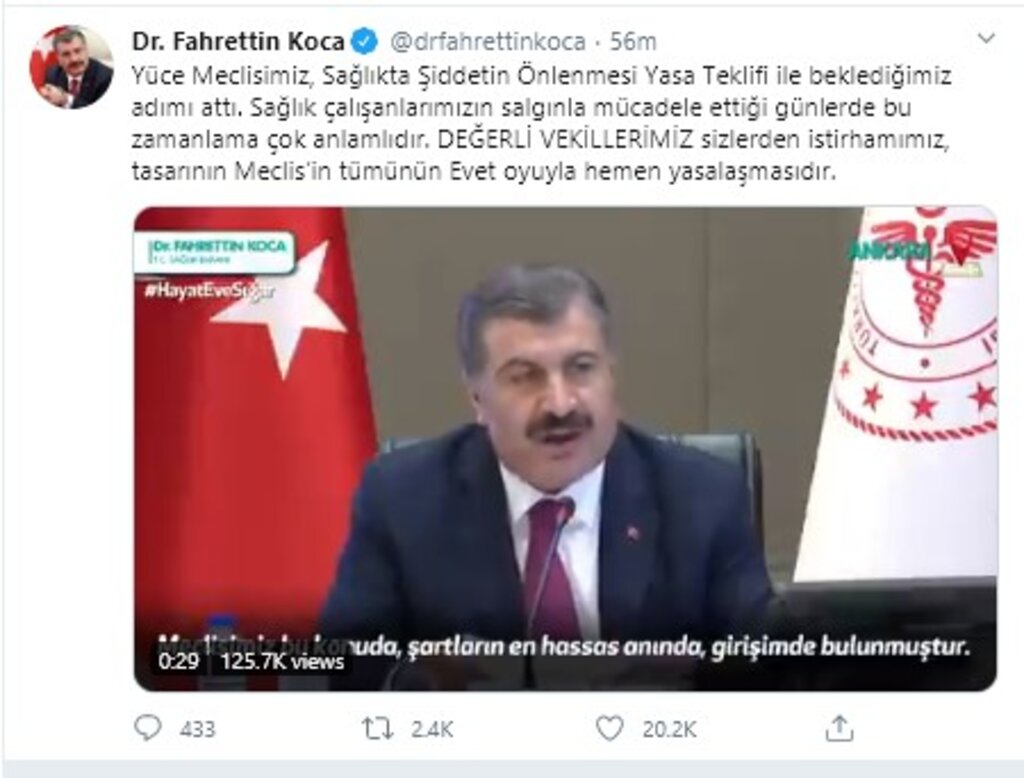Open the 56m tweet timestamp
This screenshot has height=778, width=1024.
pyautogui.click(x=633, y=42)
